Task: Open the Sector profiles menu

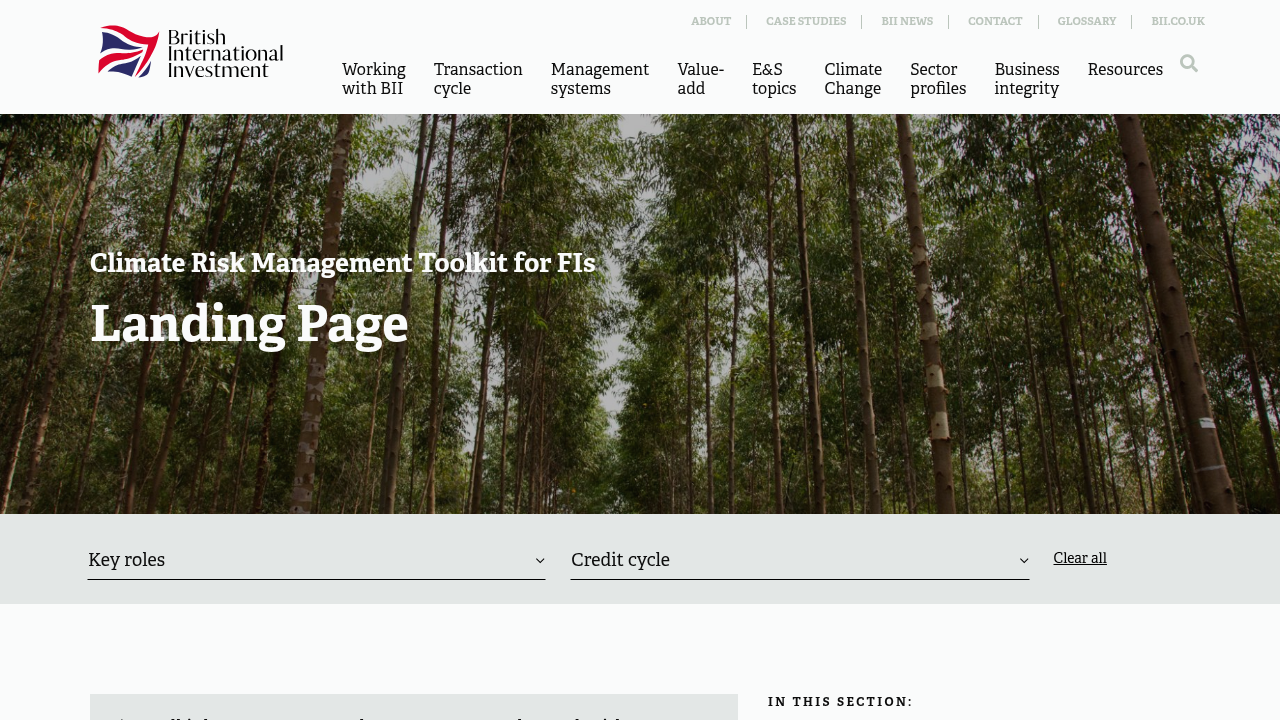Action: point(938,79)
